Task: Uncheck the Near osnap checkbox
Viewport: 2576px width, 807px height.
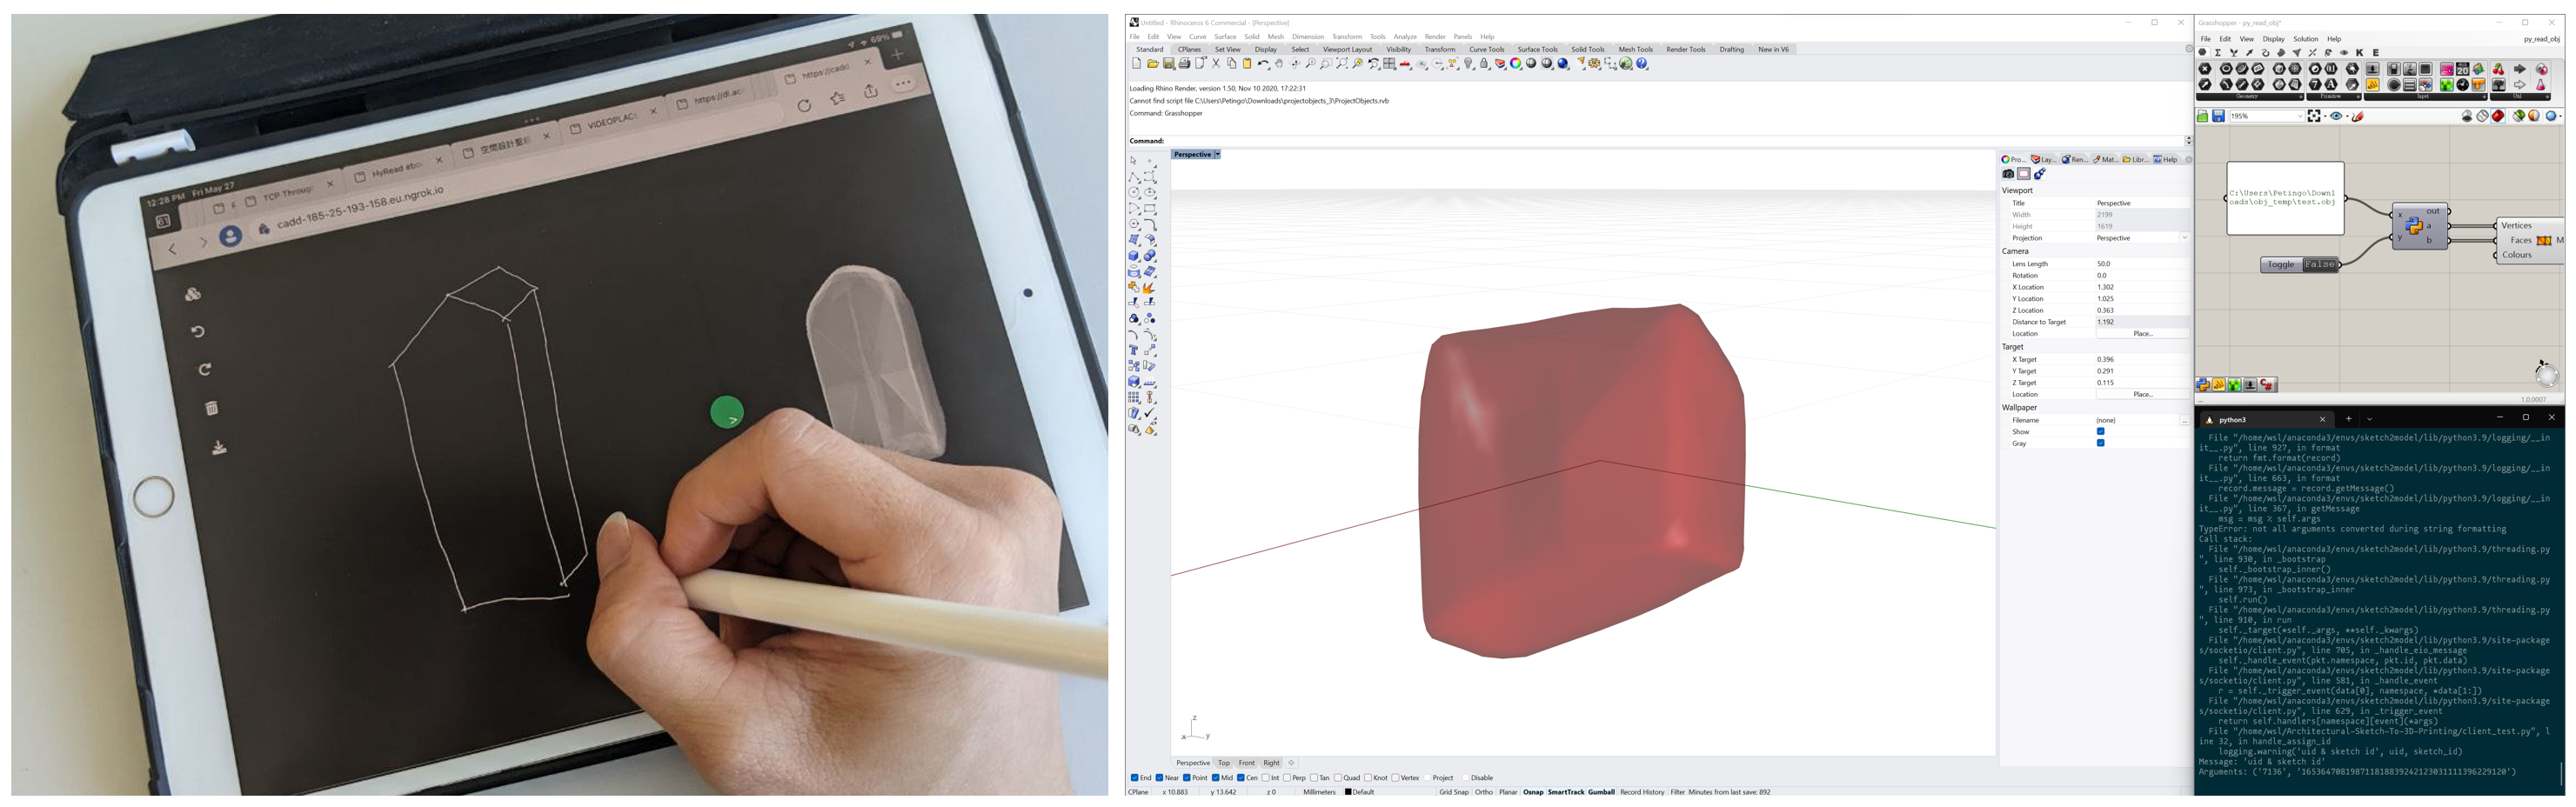Action: (x=1160, y=778)
